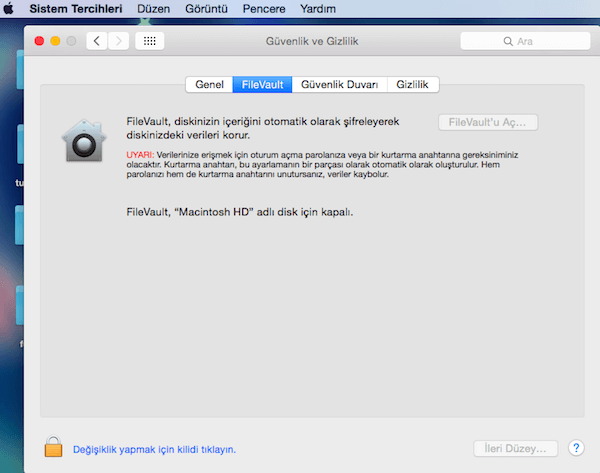The height and width of the screenshot is (473, 600).
Task: Switch to the Güvenlik Duvarı tab
Action: [x=339, y=85]
